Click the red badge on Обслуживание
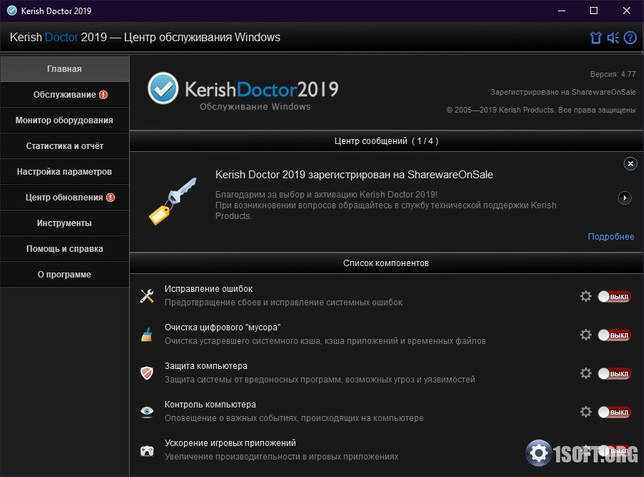The image size is (644, 477). tap(104, 94)
